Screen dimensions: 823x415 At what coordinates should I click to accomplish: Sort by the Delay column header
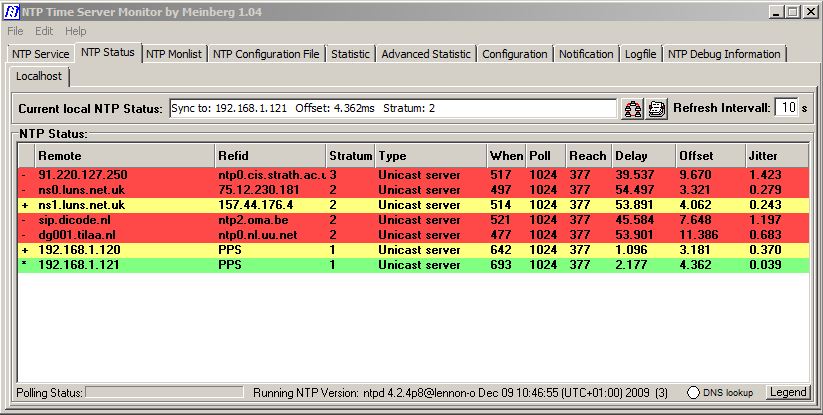coord(643,156)
